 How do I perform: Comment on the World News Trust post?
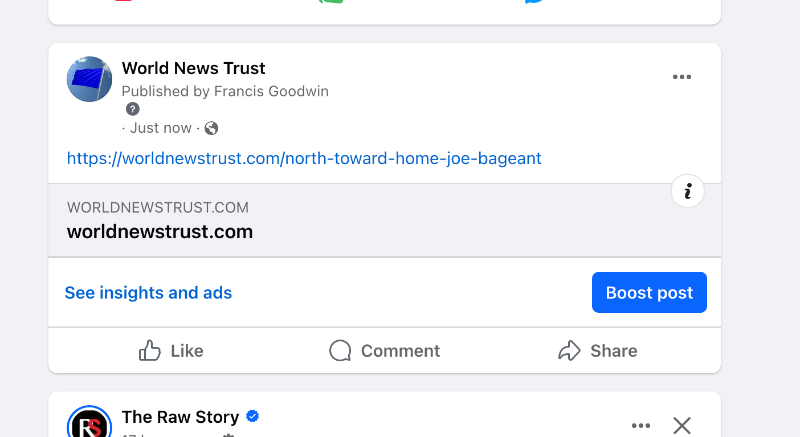[x=385, y=351]
